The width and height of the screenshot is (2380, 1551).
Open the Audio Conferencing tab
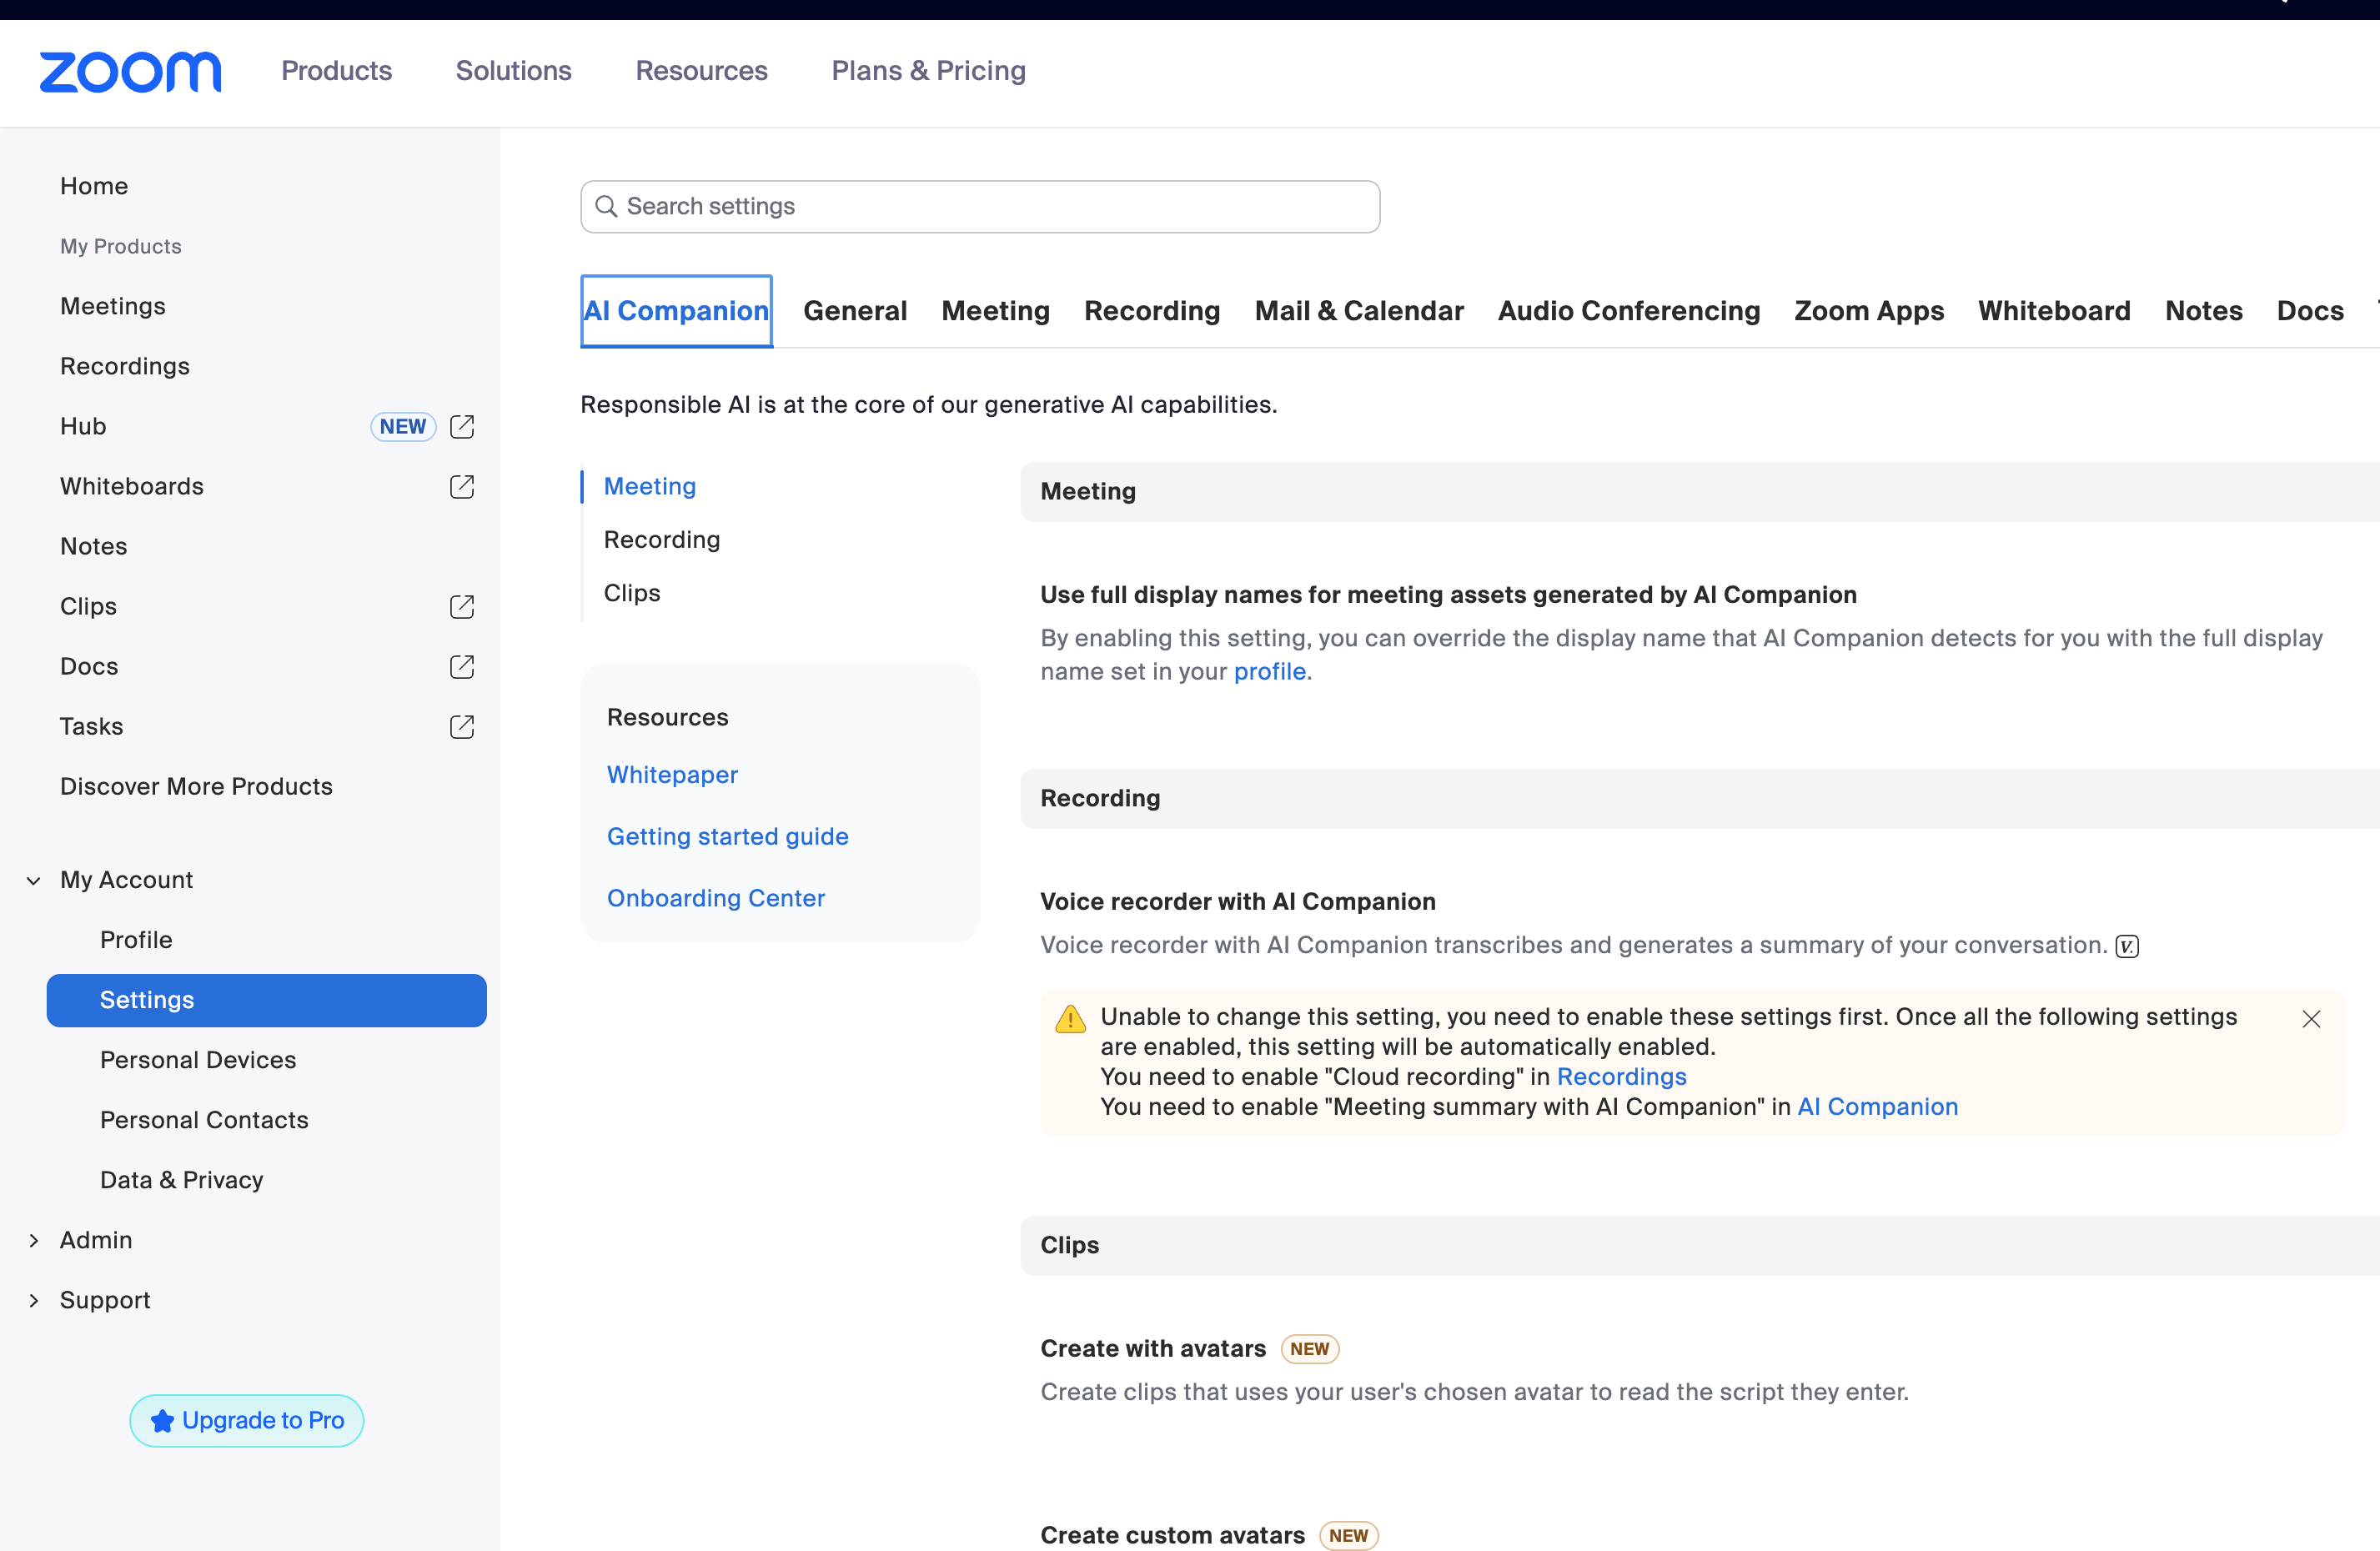[1628, 311]
